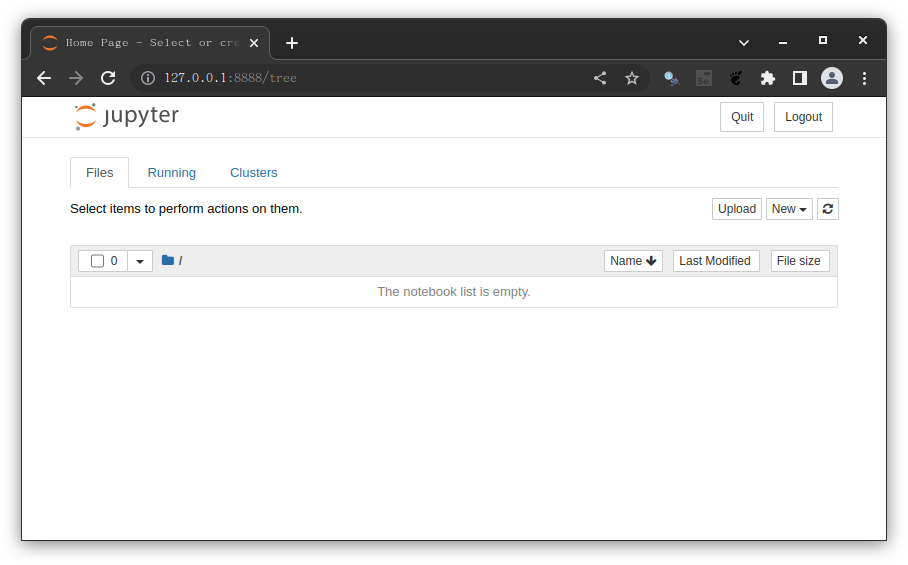Select the Home Page browser tab
The width and height of the screenshot is (908, 565).
click(151, 43)
